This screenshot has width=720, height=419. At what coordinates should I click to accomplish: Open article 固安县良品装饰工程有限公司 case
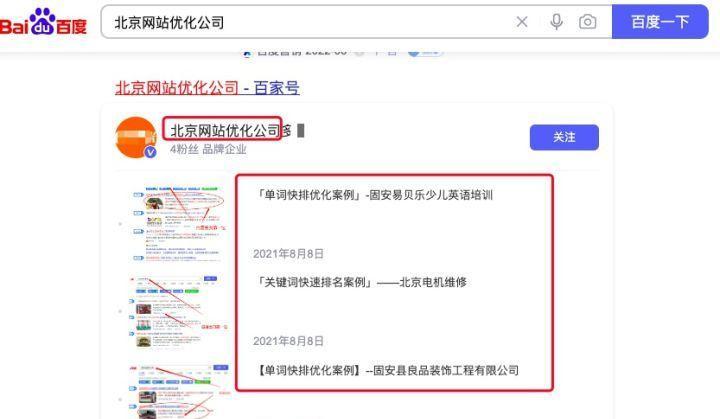(x=387, y=370)
